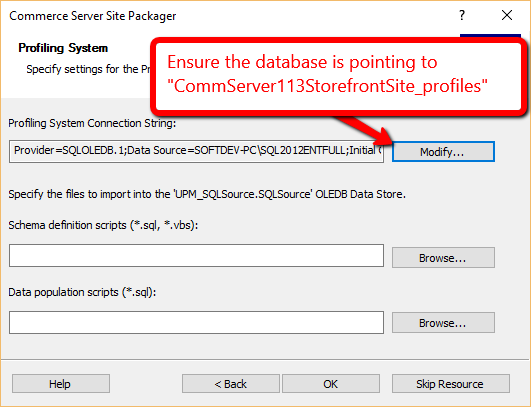Click the Commerce Server Site Packager title text
Viewport: 531px width, 407px height.
click(93, 16)
